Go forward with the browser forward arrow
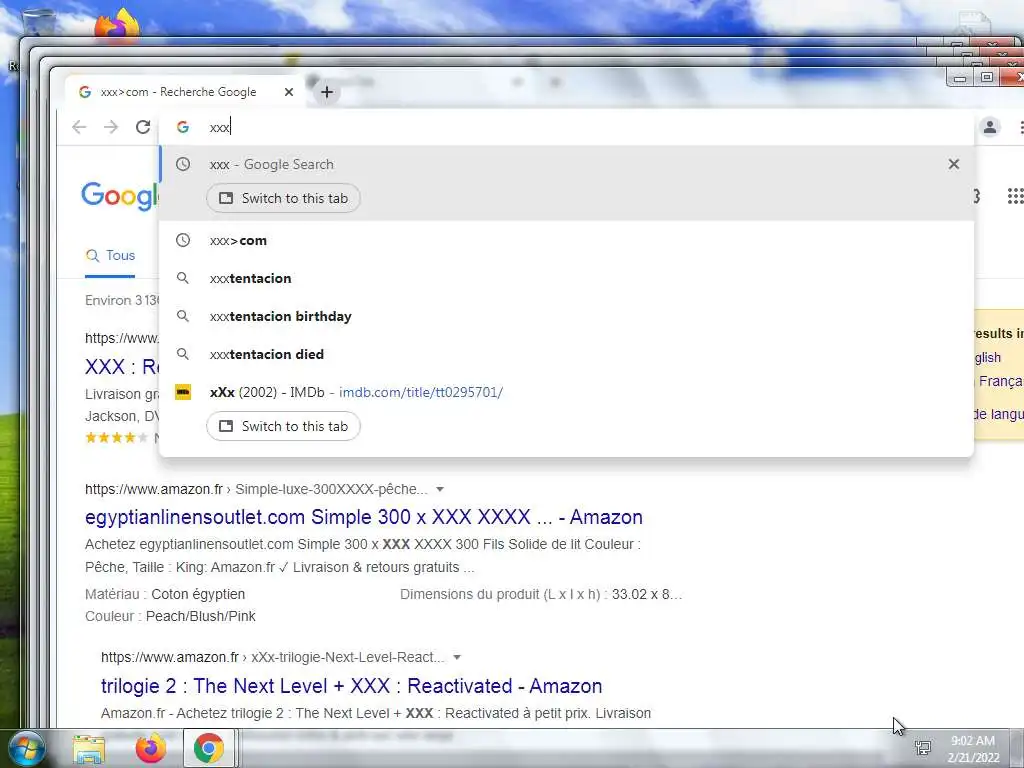Image resolution: width=1024 pixels, height=768 pixels. coord(111,127)
